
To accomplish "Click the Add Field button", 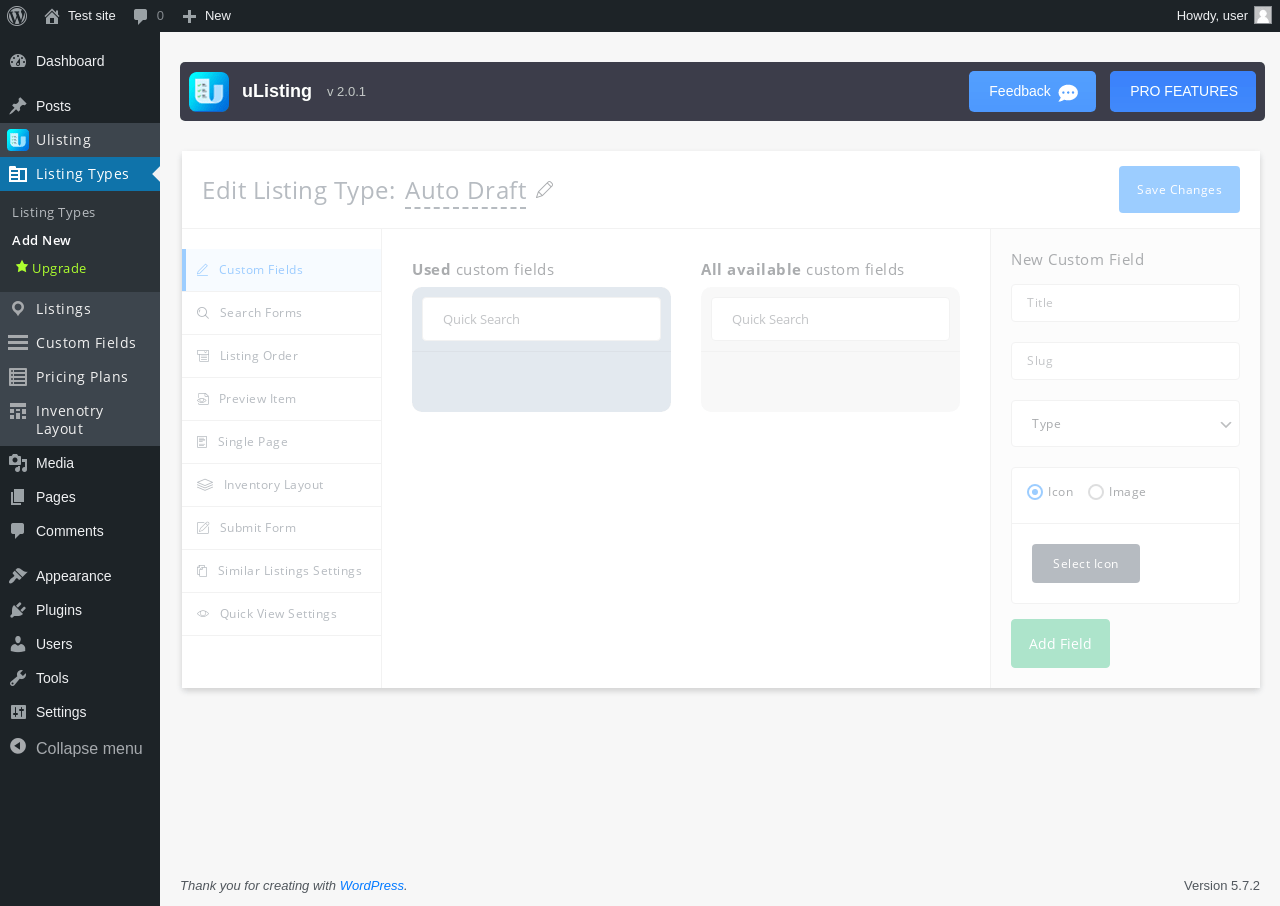I will [1060, 644].
